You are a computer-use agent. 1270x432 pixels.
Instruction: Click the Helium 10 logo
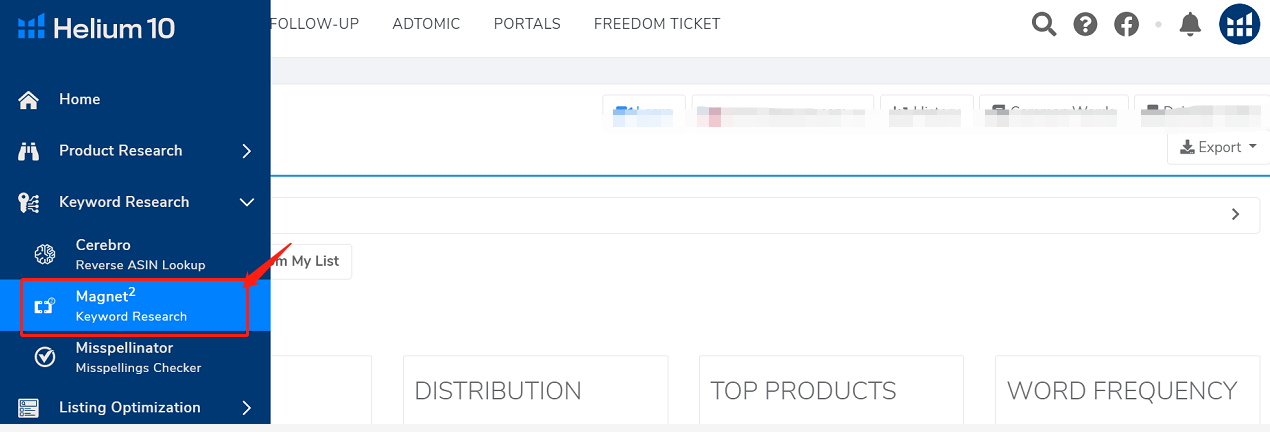[x=96, y=28]
